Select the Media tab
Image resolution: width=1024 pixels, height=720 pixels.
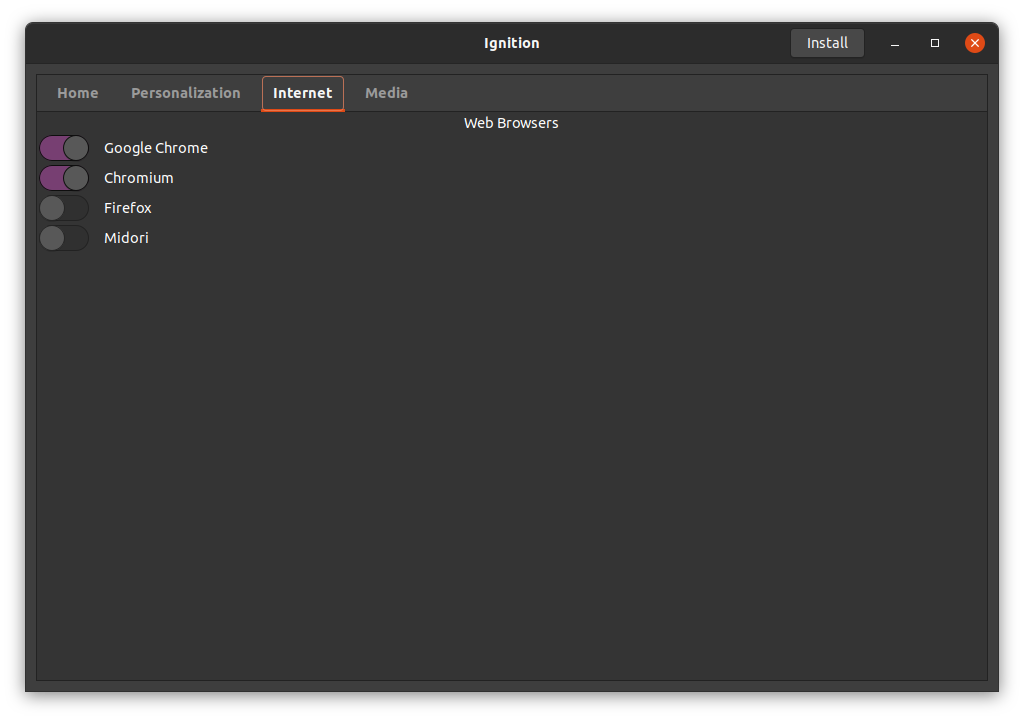click(386, 92)
